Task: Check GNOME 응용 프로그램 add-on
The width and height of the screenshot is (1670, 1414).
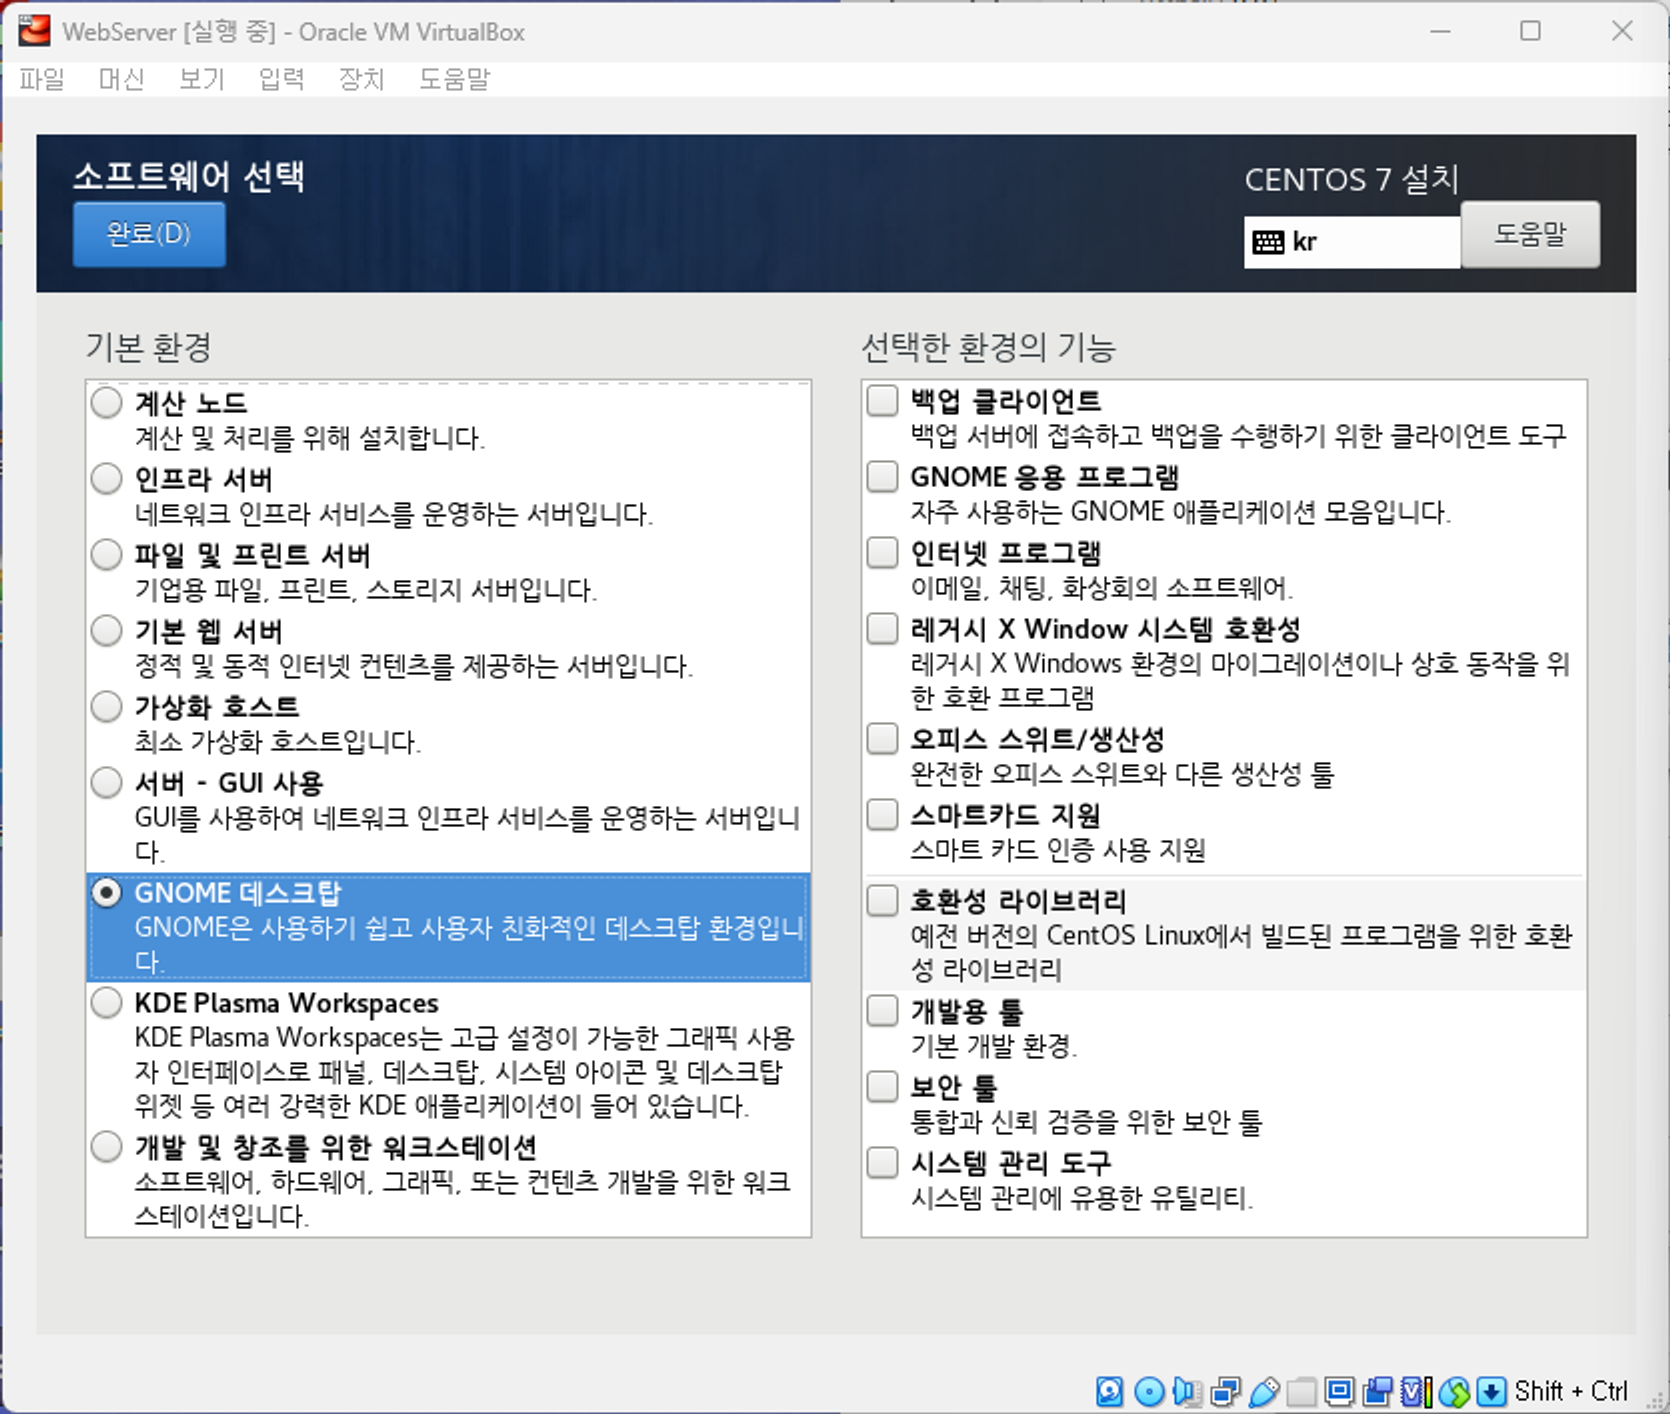Action: coord(882,477)
